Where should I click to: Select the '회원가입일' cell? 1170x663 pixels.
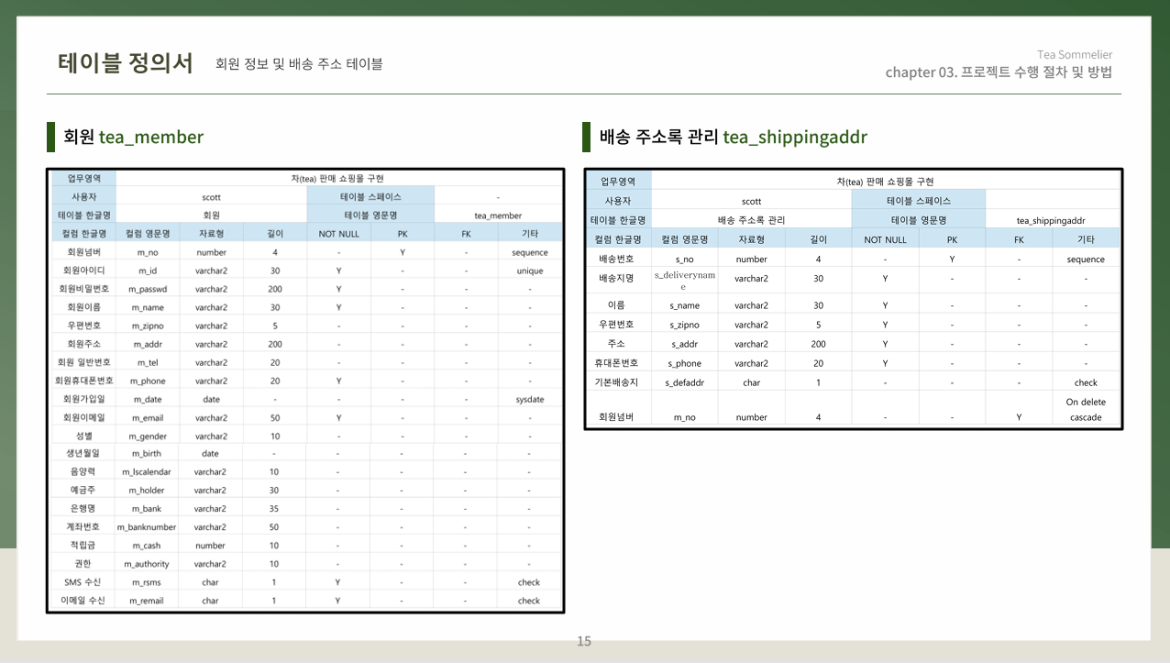tap(84, 399)
